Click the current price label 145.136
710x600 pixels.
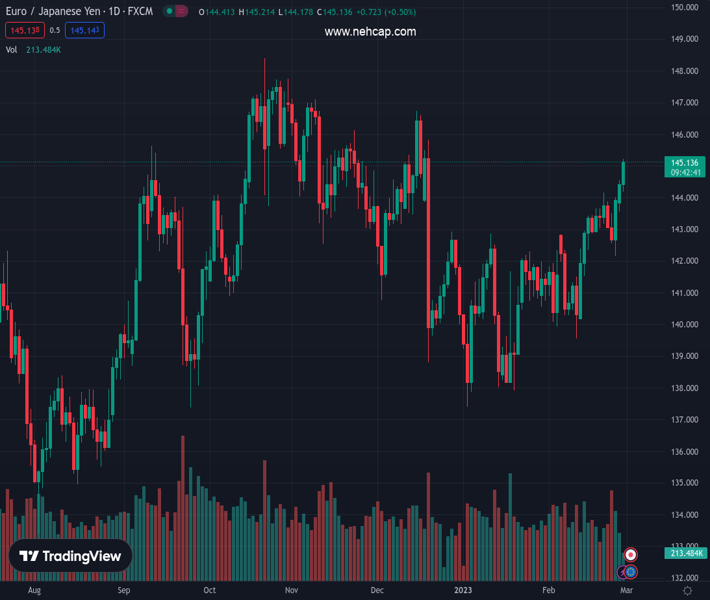(x=685, y=162)
